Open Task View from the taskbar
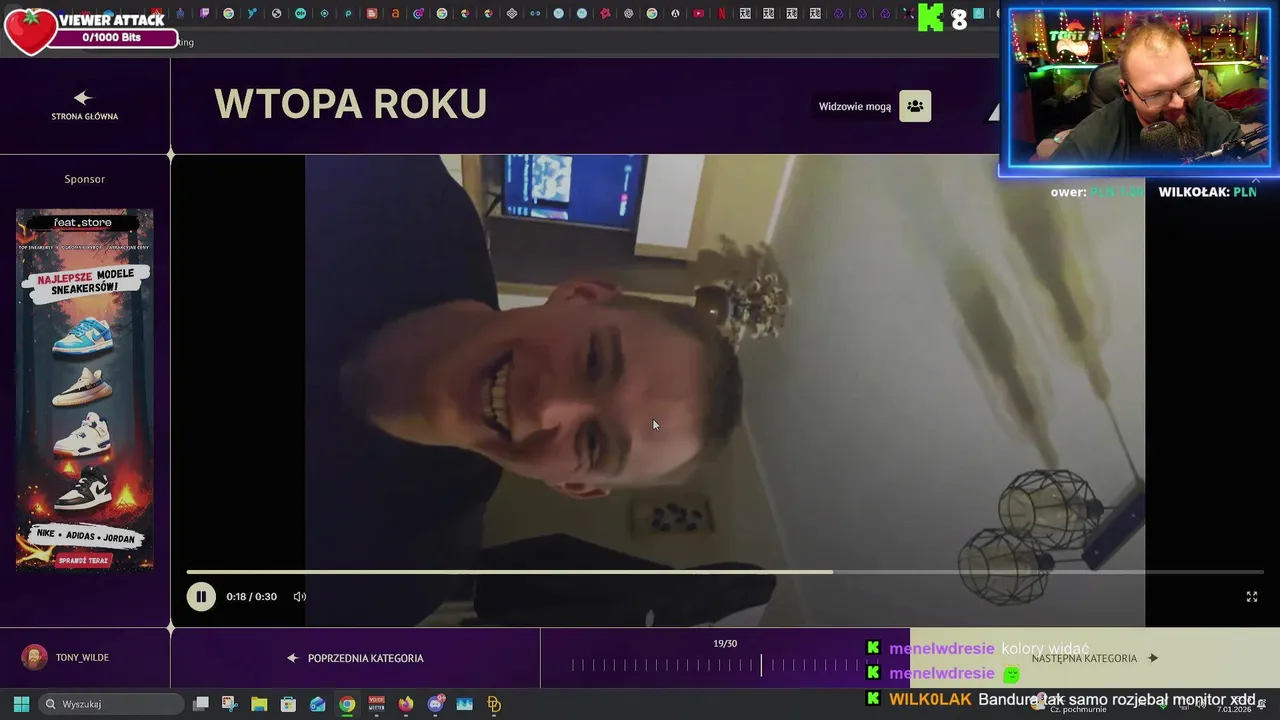Viewport: 1280px width, 720px height. (x=201, y=704)
